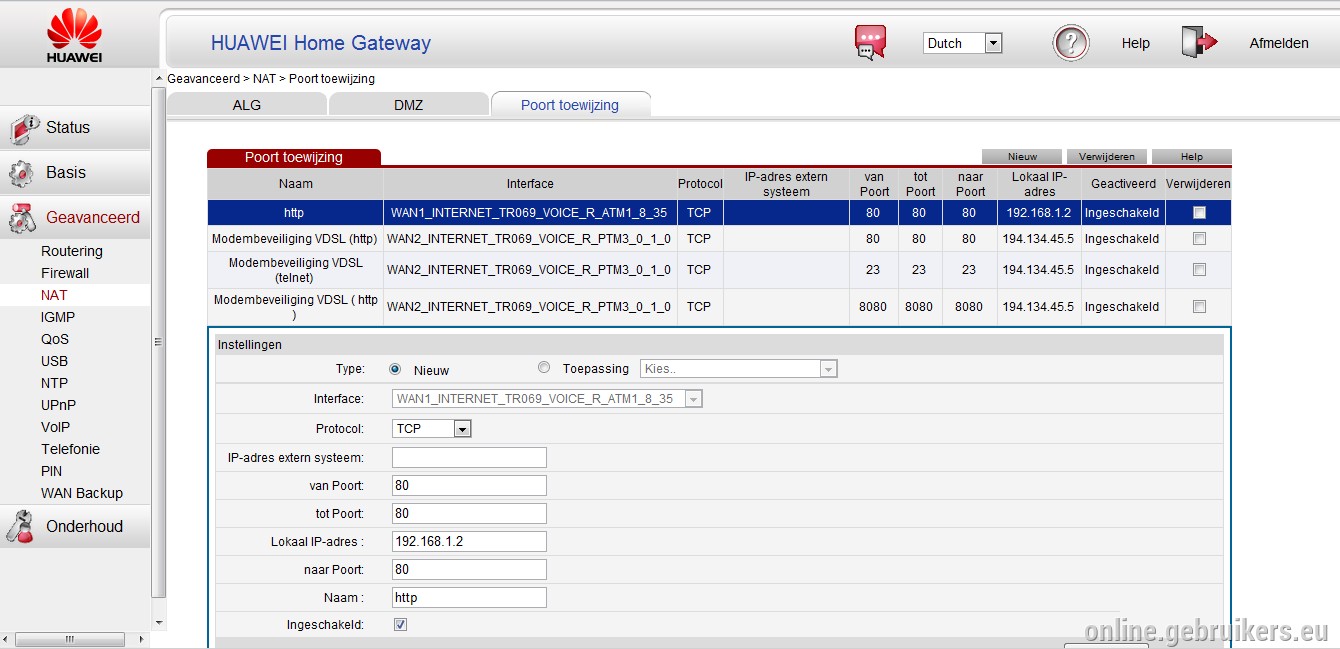Click the Onderhoud maintenance icon
This screenshot has width=1340, height=649.
tap(22, 527)
